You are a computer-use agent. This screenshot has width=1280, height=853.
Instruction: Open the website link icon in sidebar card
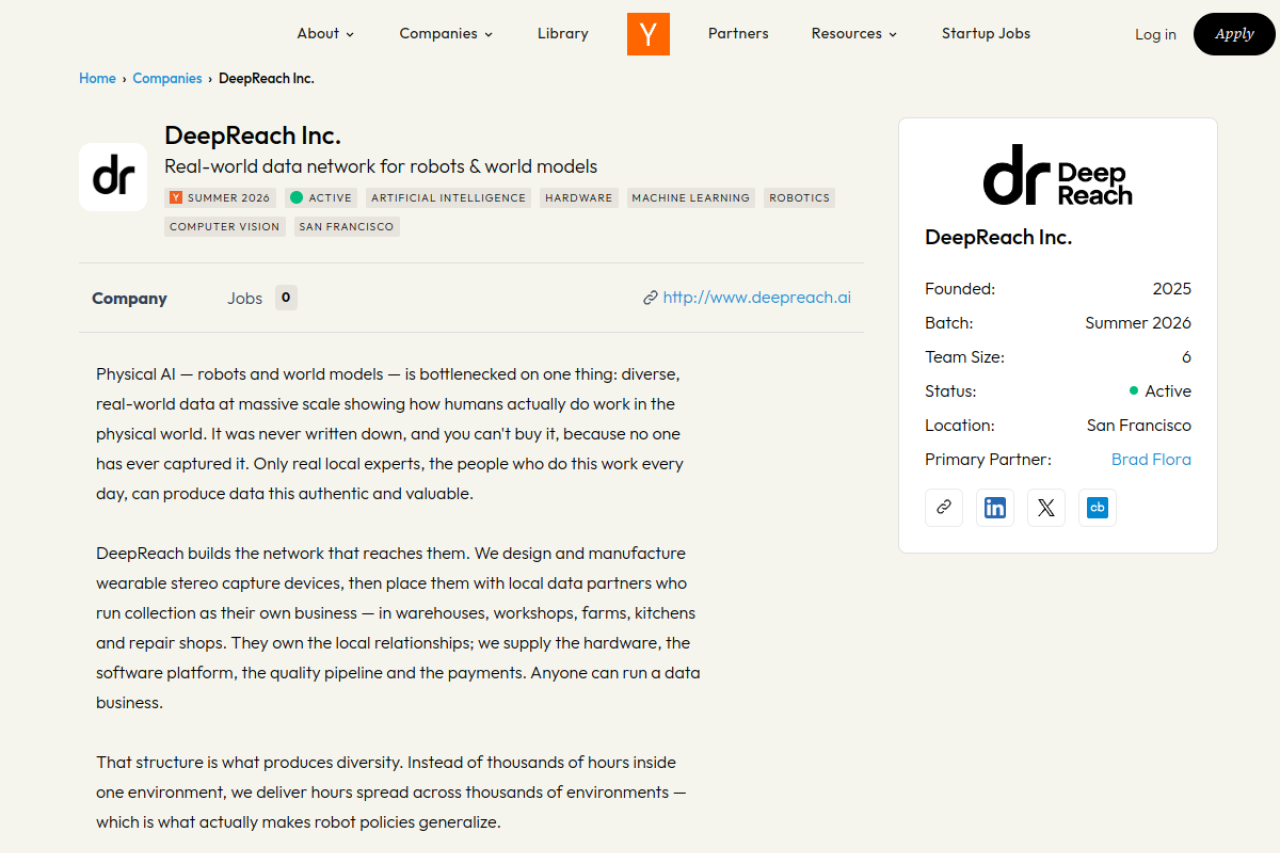tap(944, 508)
